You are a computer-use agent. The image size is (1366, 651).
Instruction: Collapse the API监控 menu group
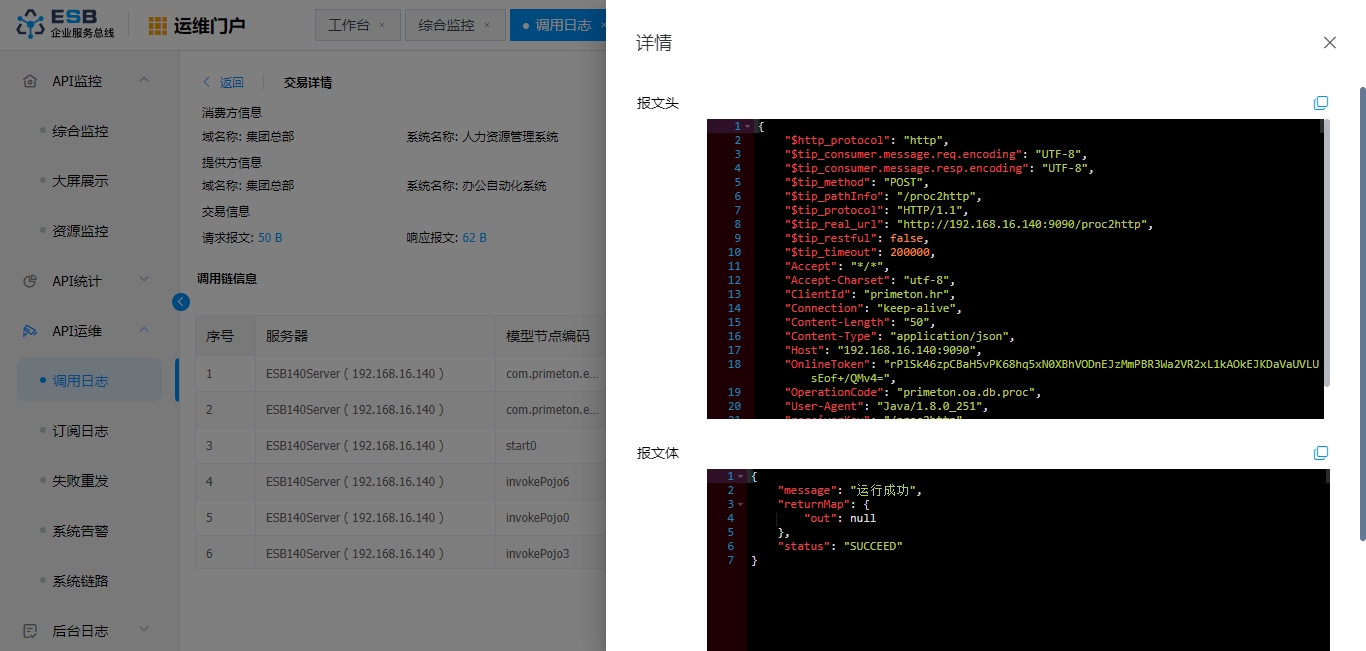click(x=144, y=80)
